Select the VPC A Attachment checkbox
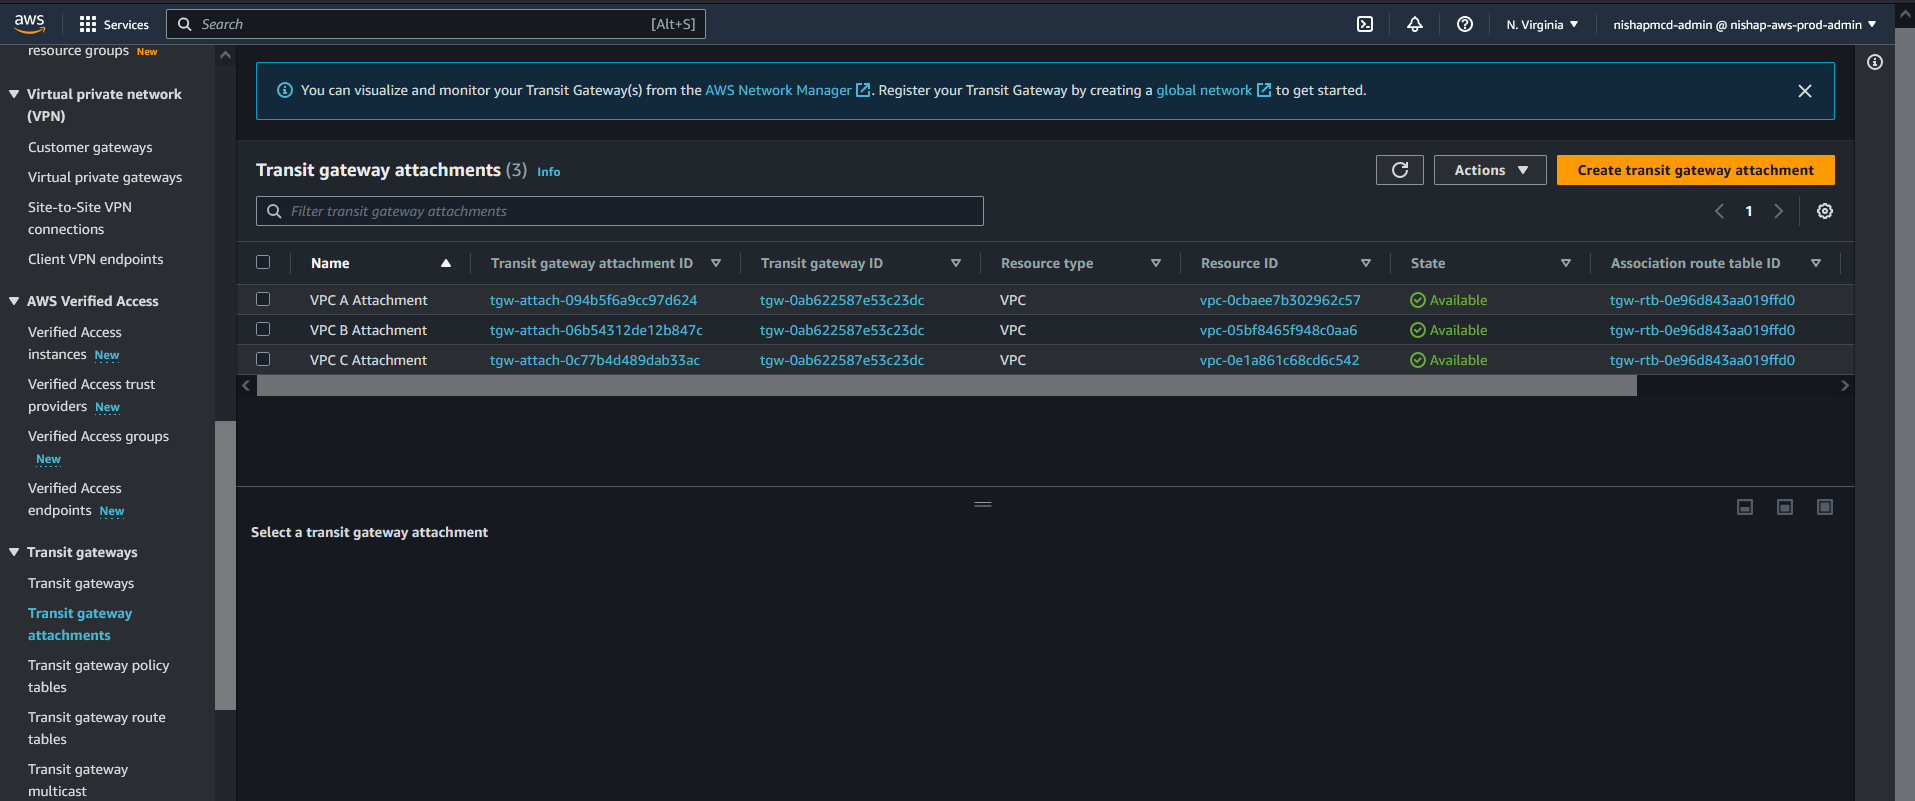 click(x=263, y=299)
